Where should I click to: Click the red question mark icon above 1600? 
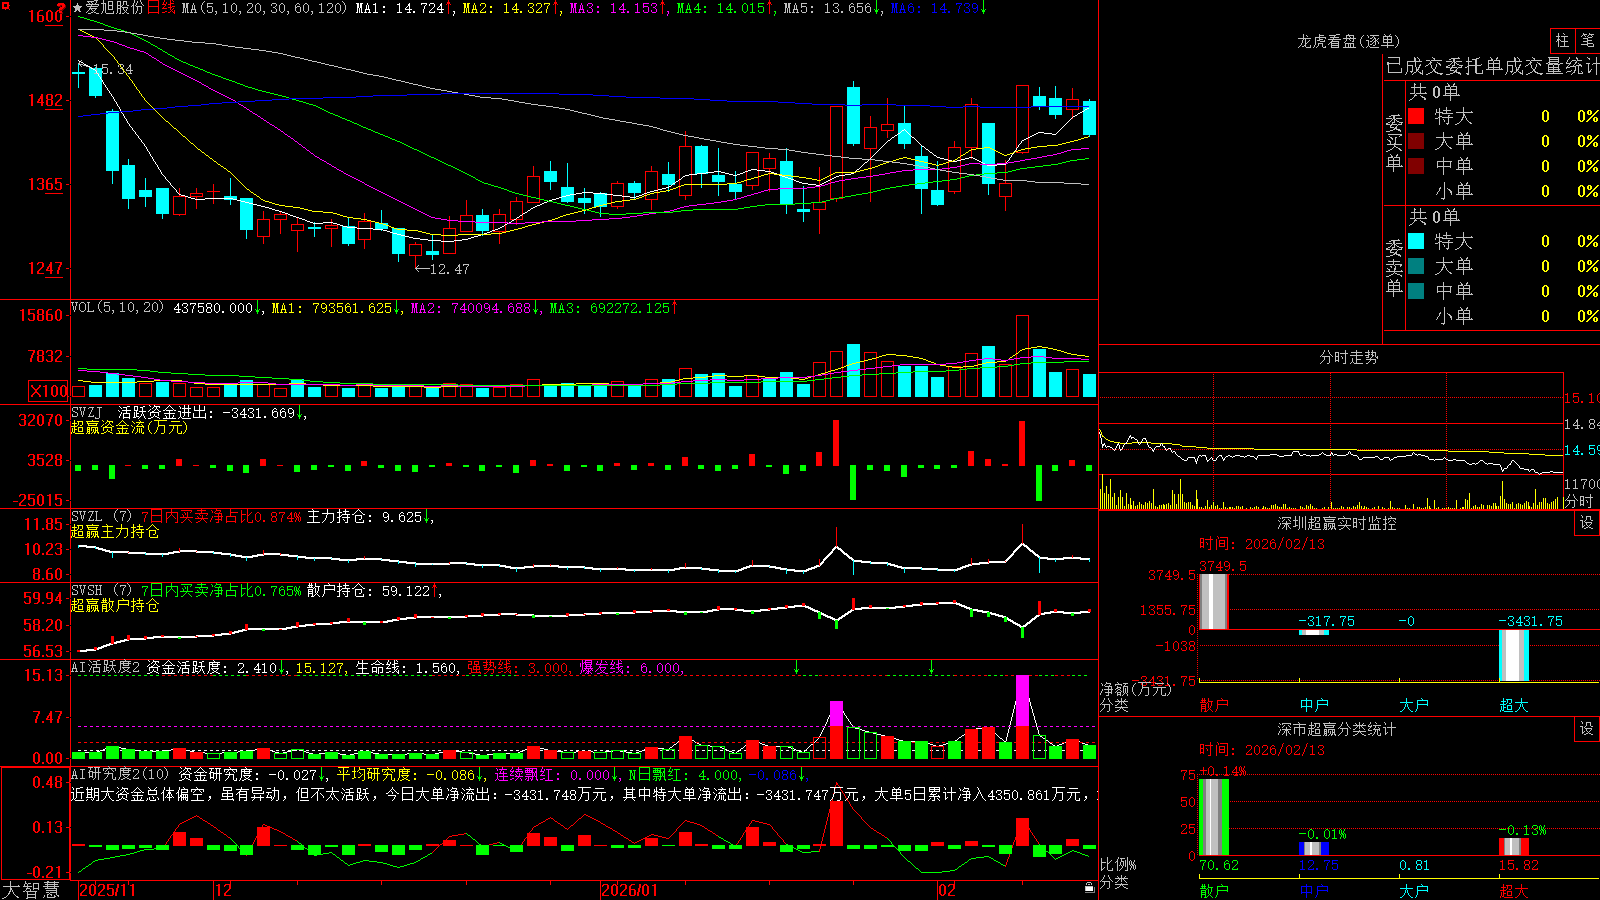pos(63,6)
